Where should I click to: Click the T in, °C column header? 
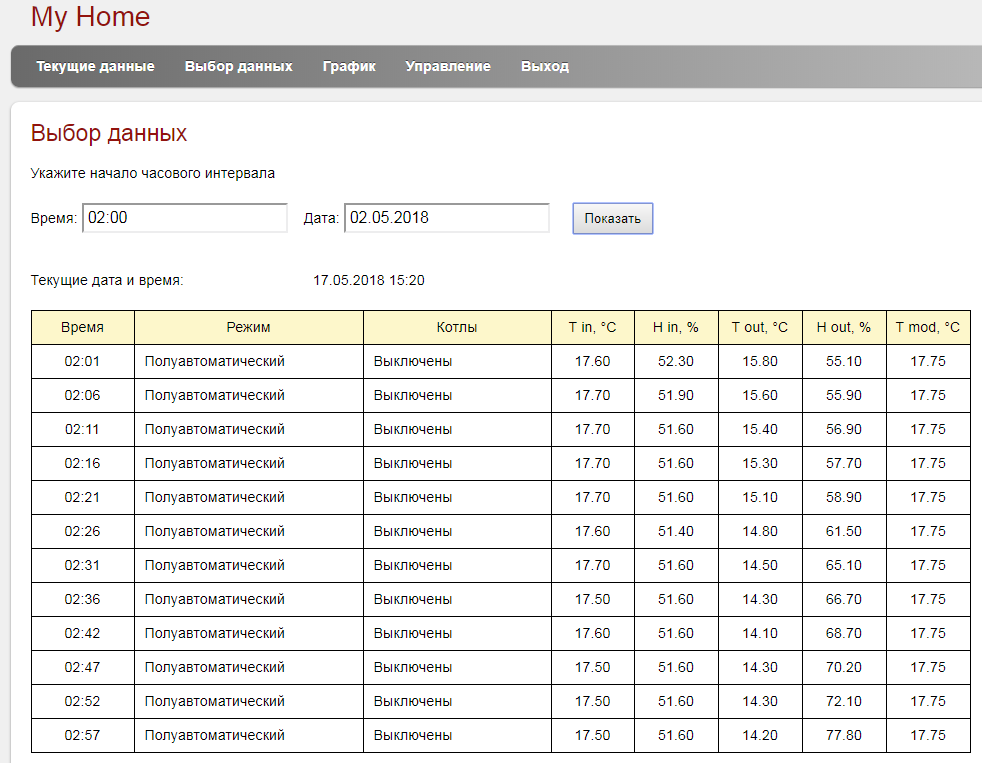(592, 328)
